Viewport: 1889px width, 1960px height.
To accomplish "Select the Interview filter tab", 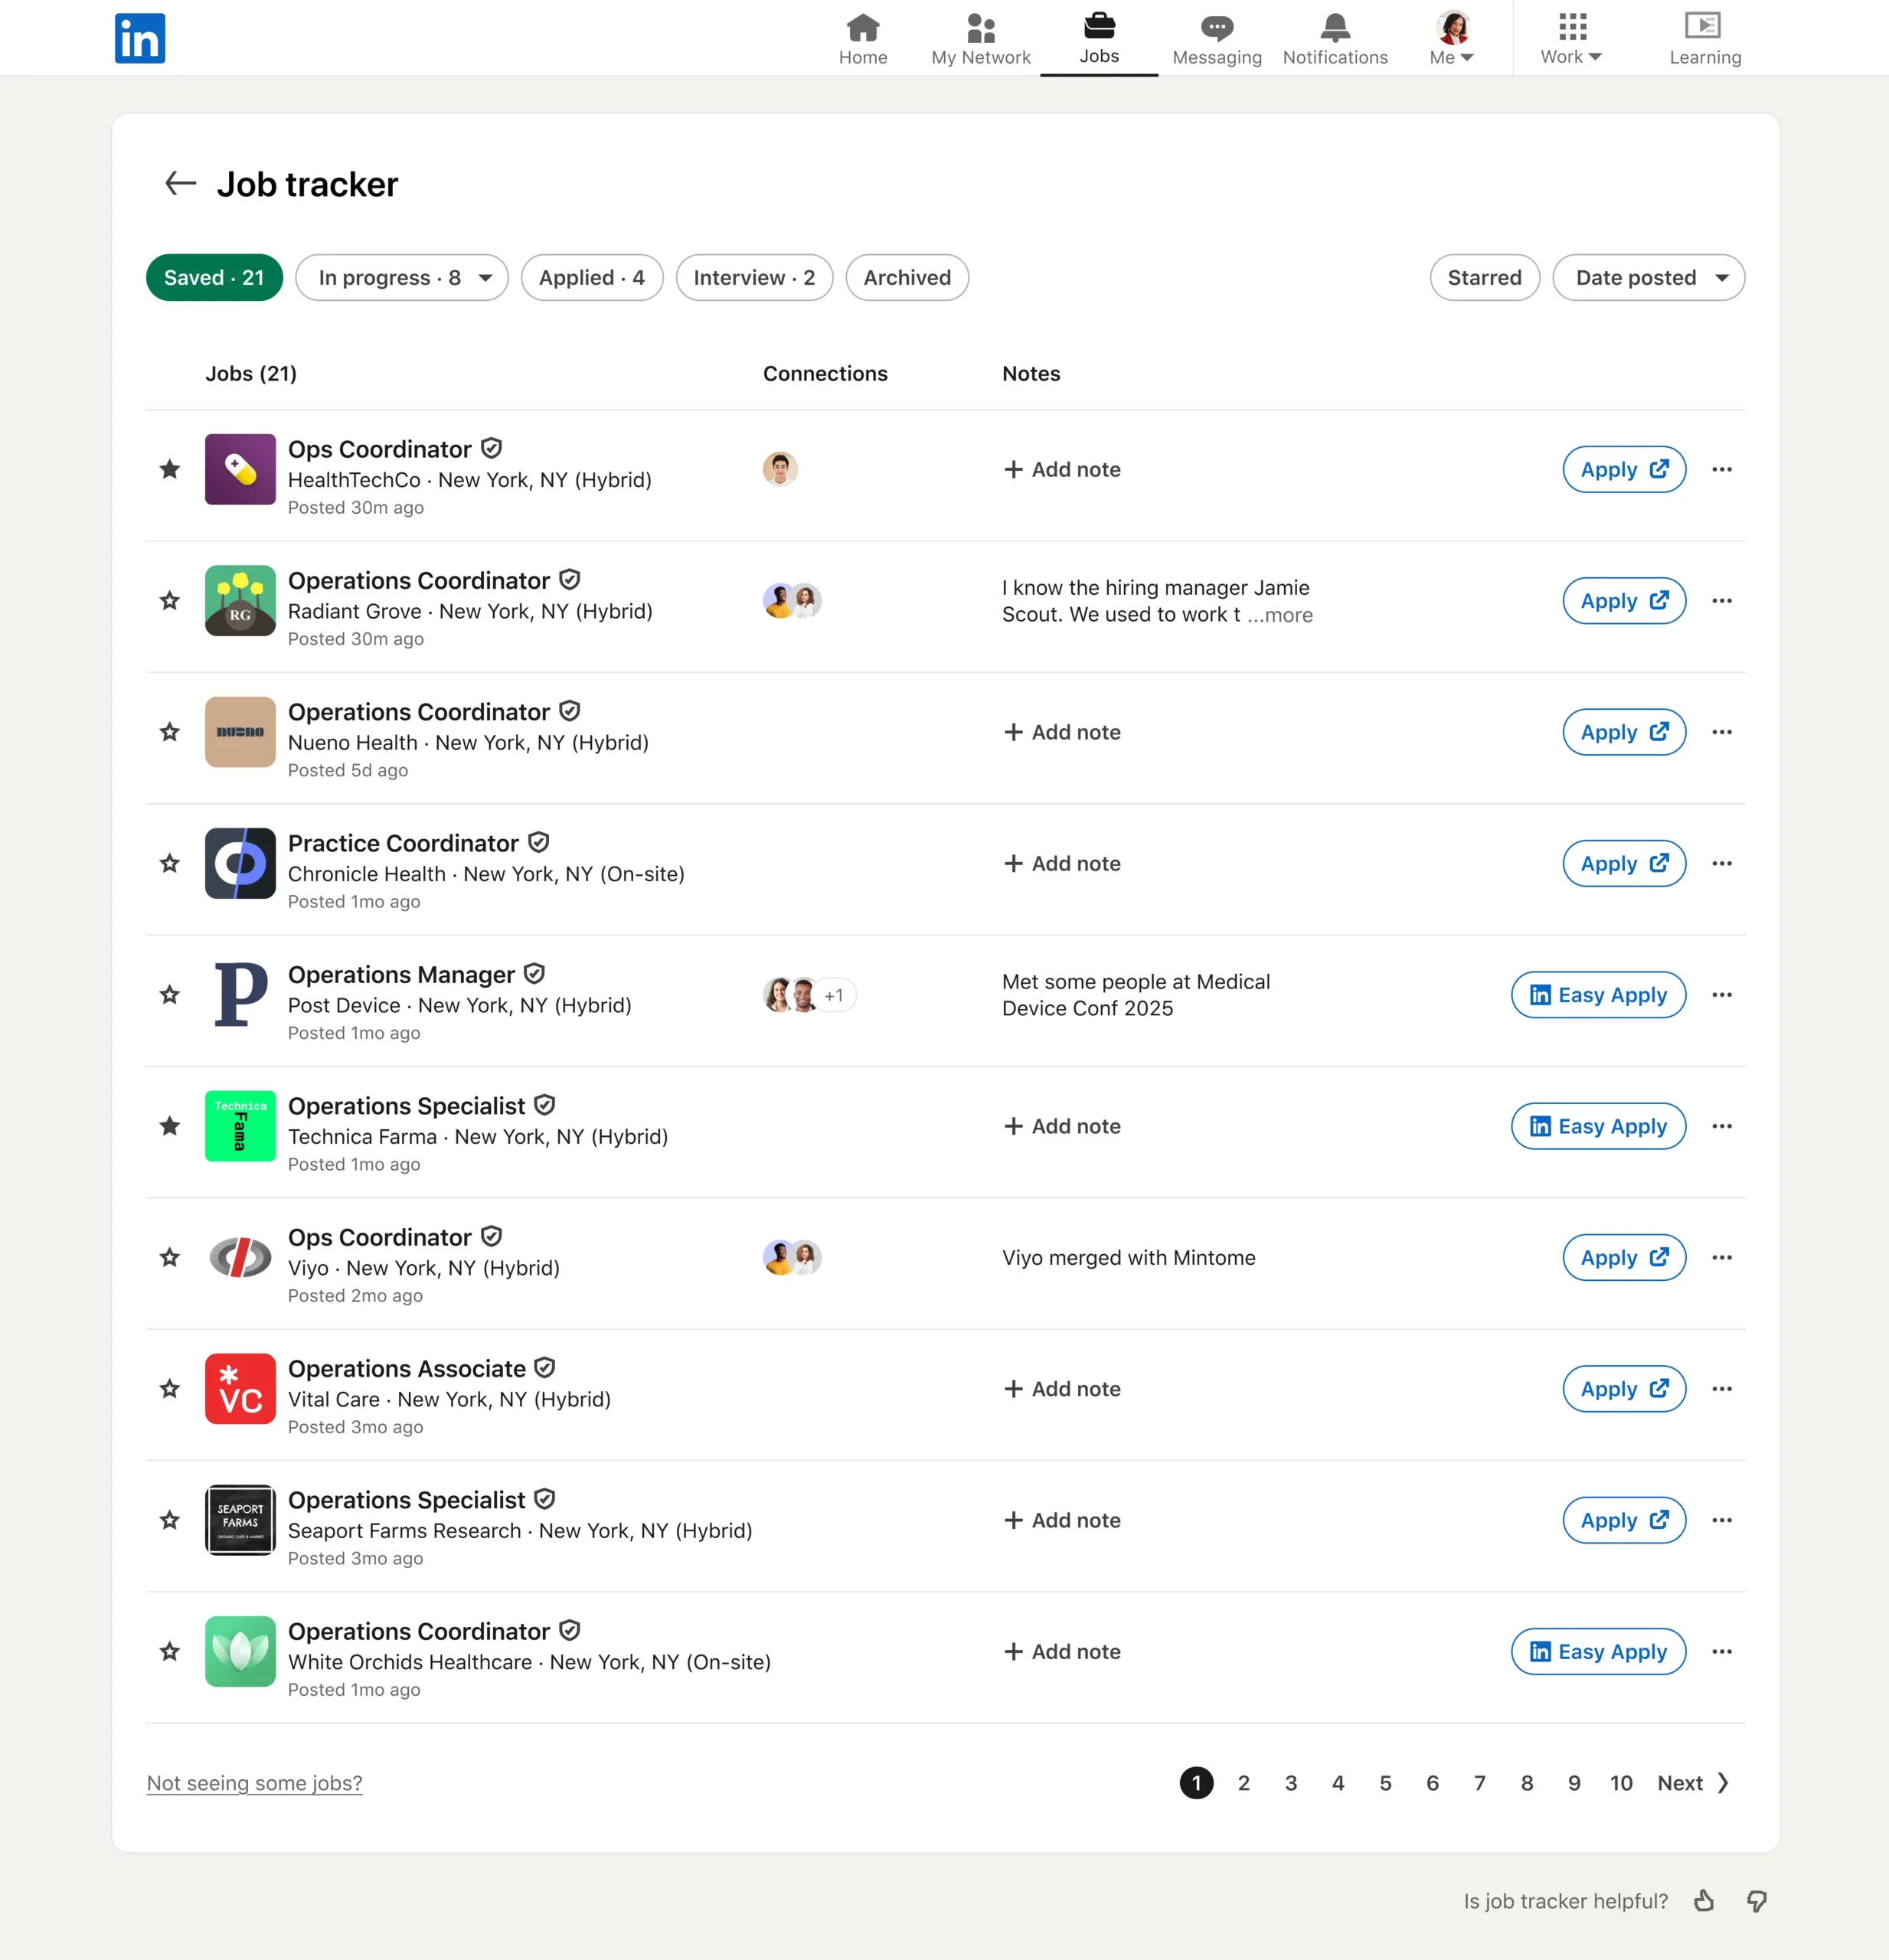I will (x=754, y=278).
